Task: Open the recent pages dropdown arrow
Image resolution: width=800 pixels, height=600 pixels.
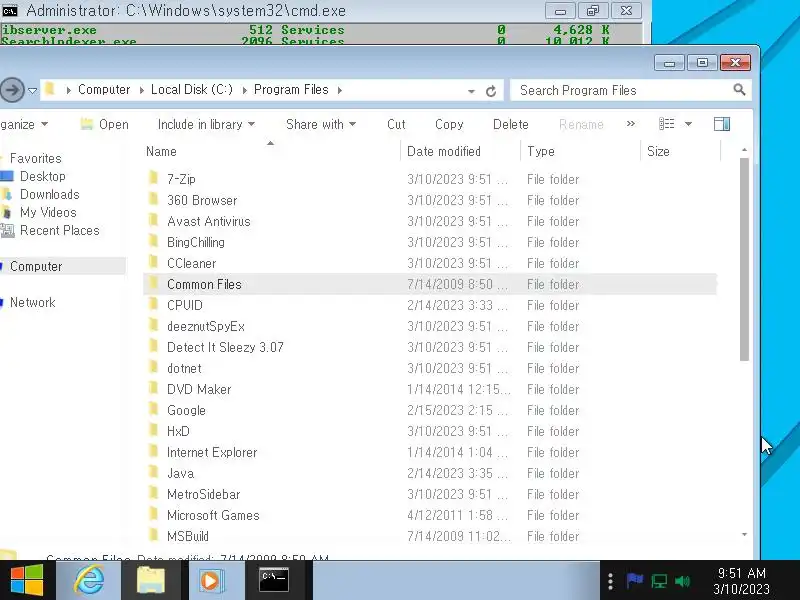Action: pyautogui.click(x=32, y=91)
